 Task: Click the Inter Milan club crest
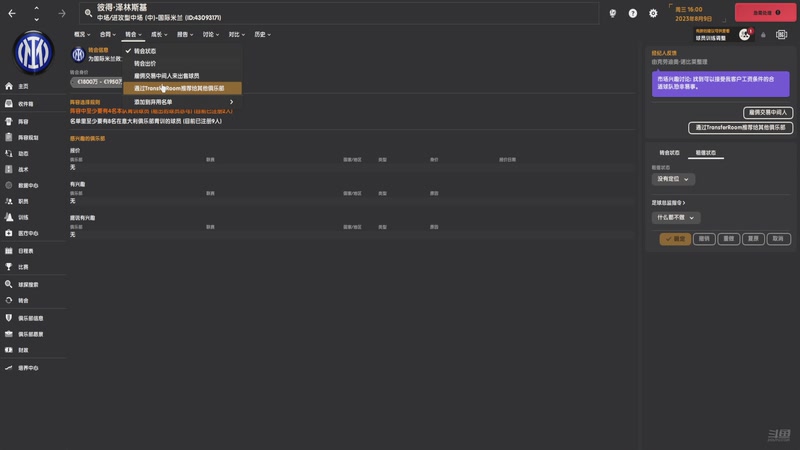pos(33,52)
